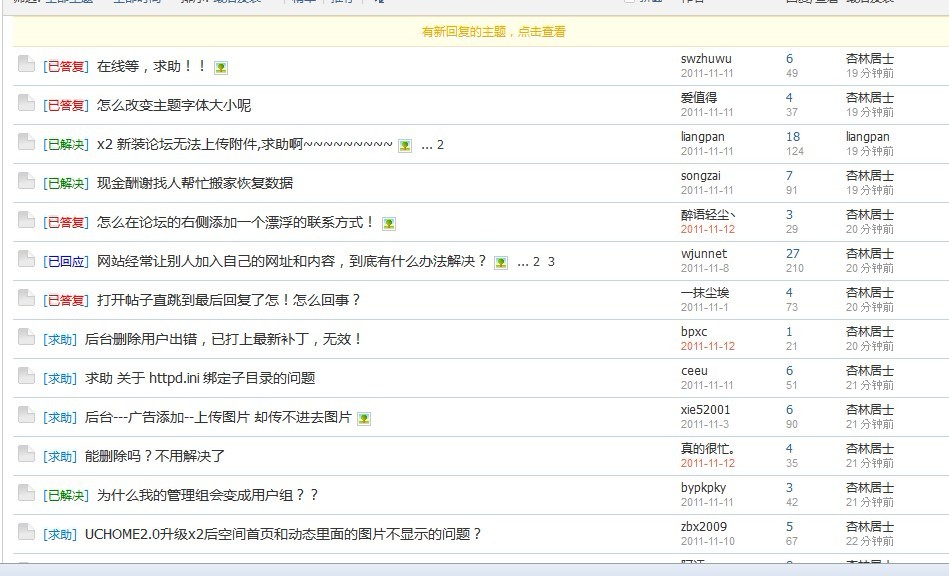Click last-post time '19 分钟前' on songzai row

[x=870, y=190]
